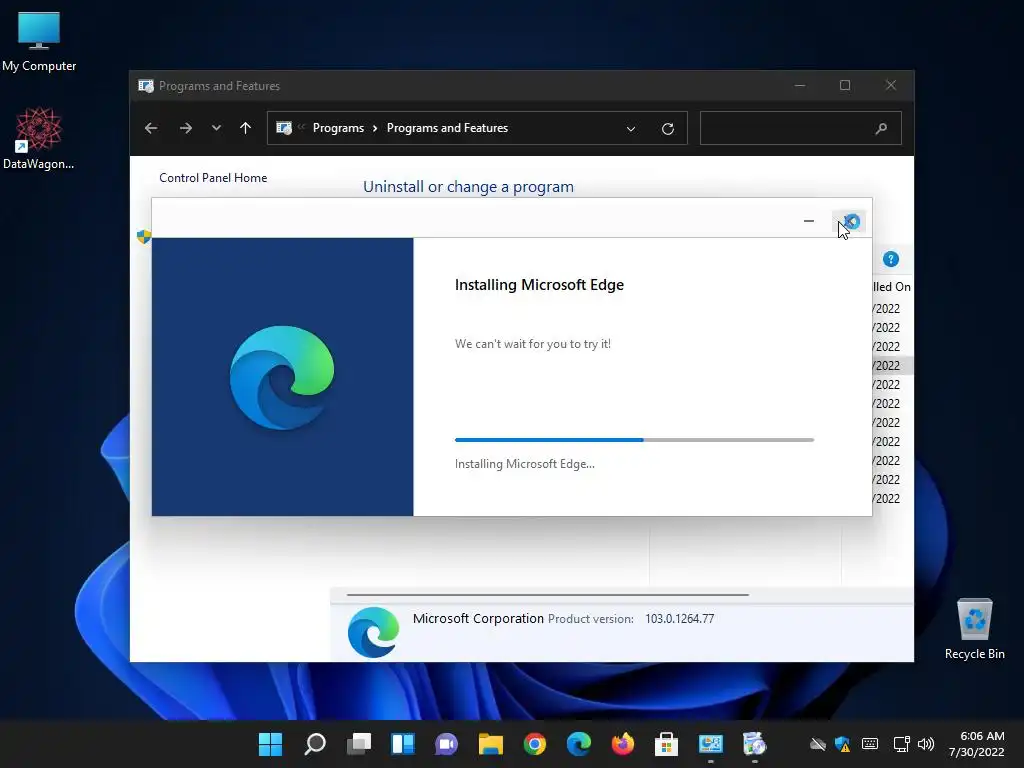The height and width of the screenshot is (768, 1024).
Task: Minimize the Programs and Features window
Action: coord(800,86)
